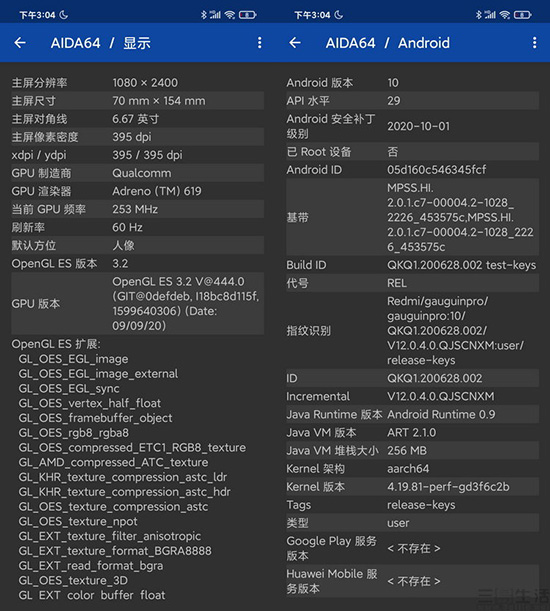The height and width of the screenshot is (611, 550).
Task: Open overflow menu on Android screen
Action: click(534, 43)
